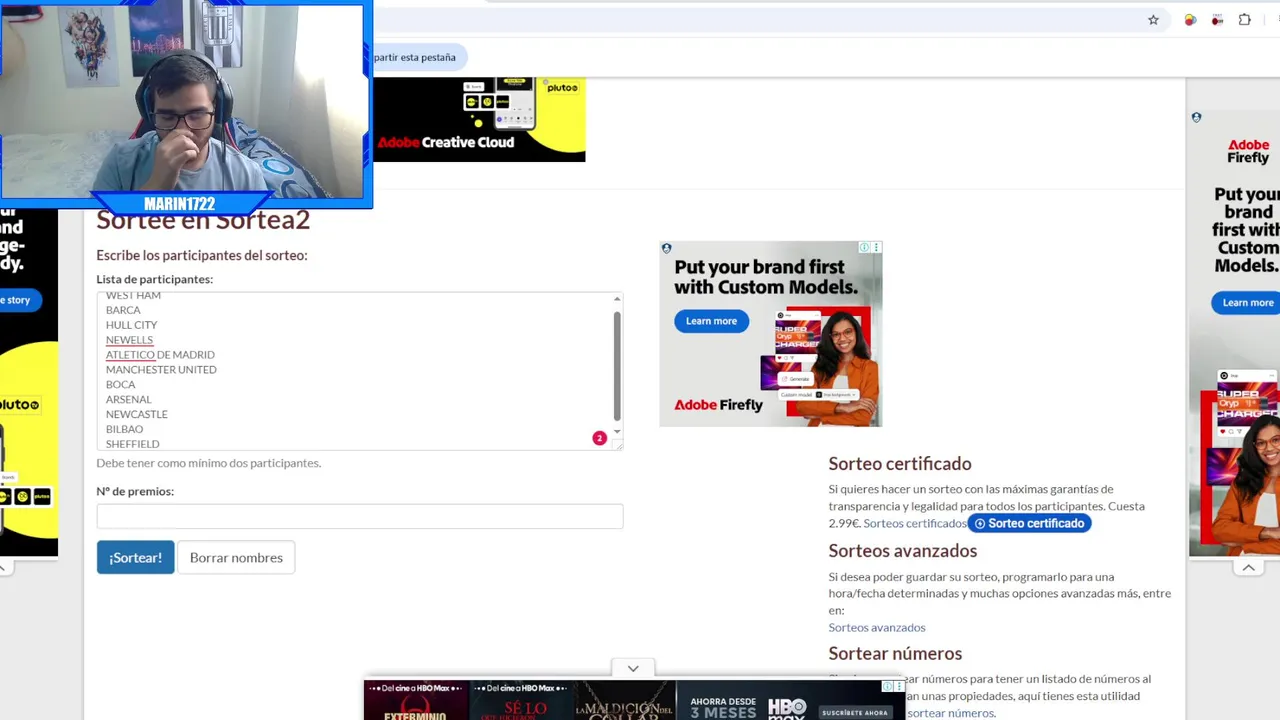
Task: Click the BARCA entry in participants list
Action: (x=123, y=310)
